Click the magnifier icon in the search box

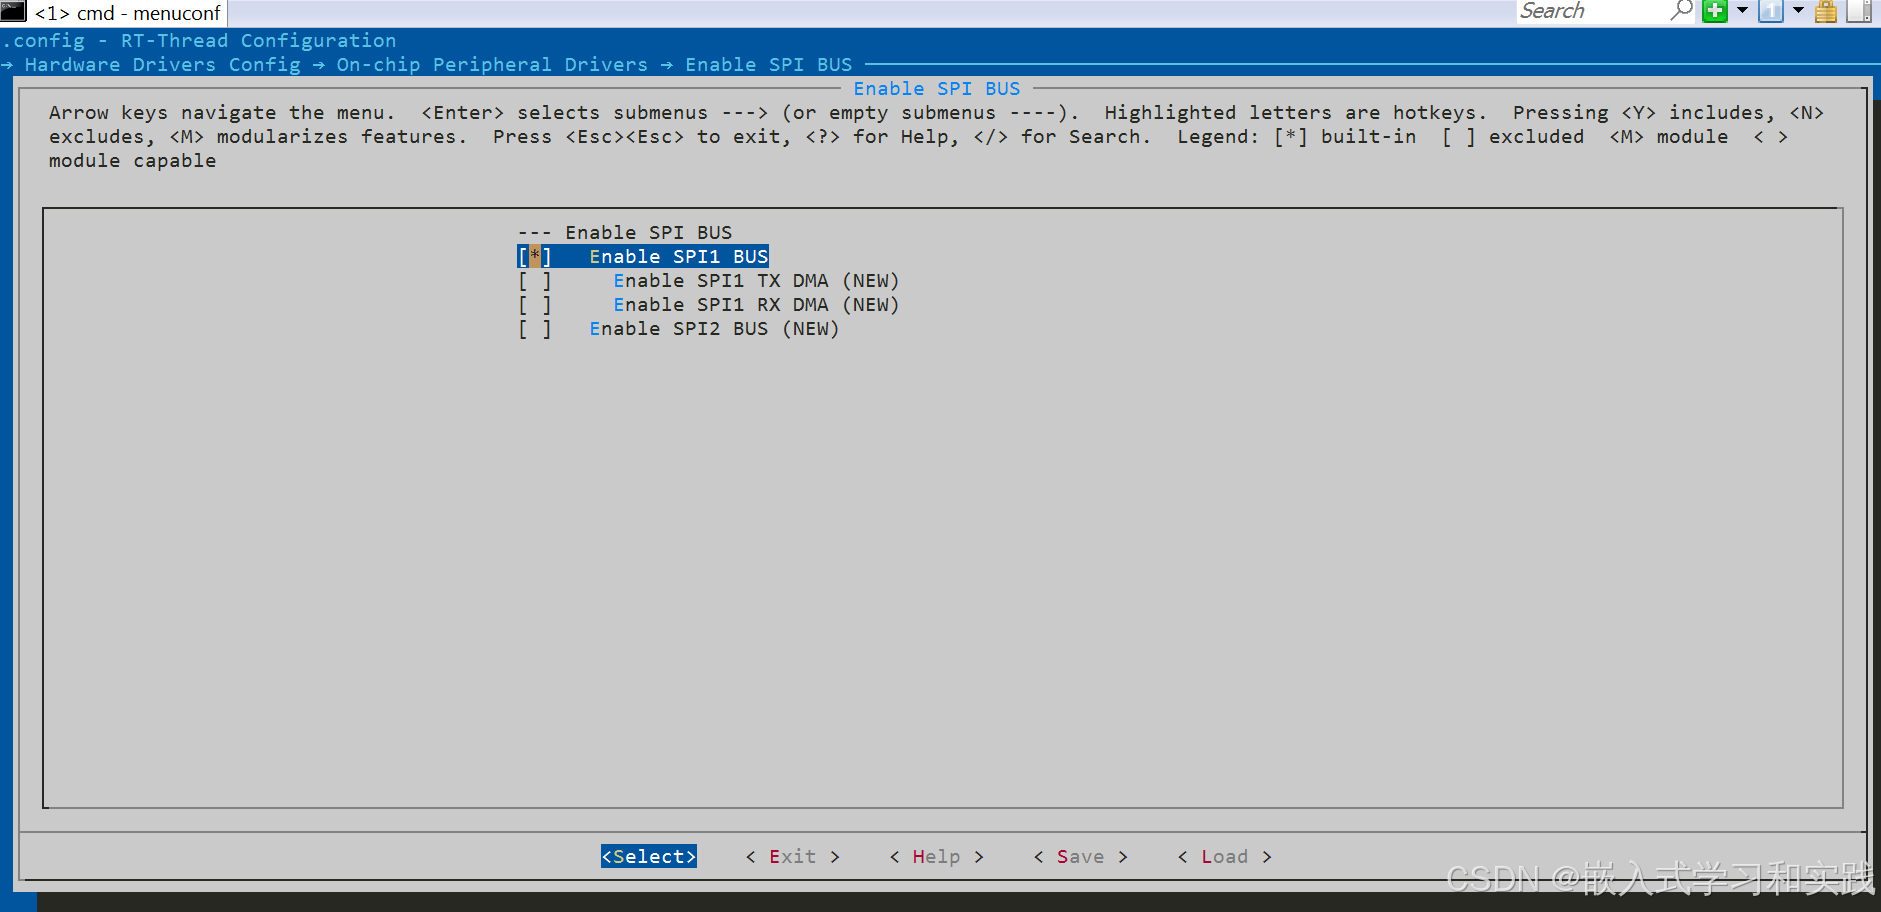click(x=1682, y=10)
